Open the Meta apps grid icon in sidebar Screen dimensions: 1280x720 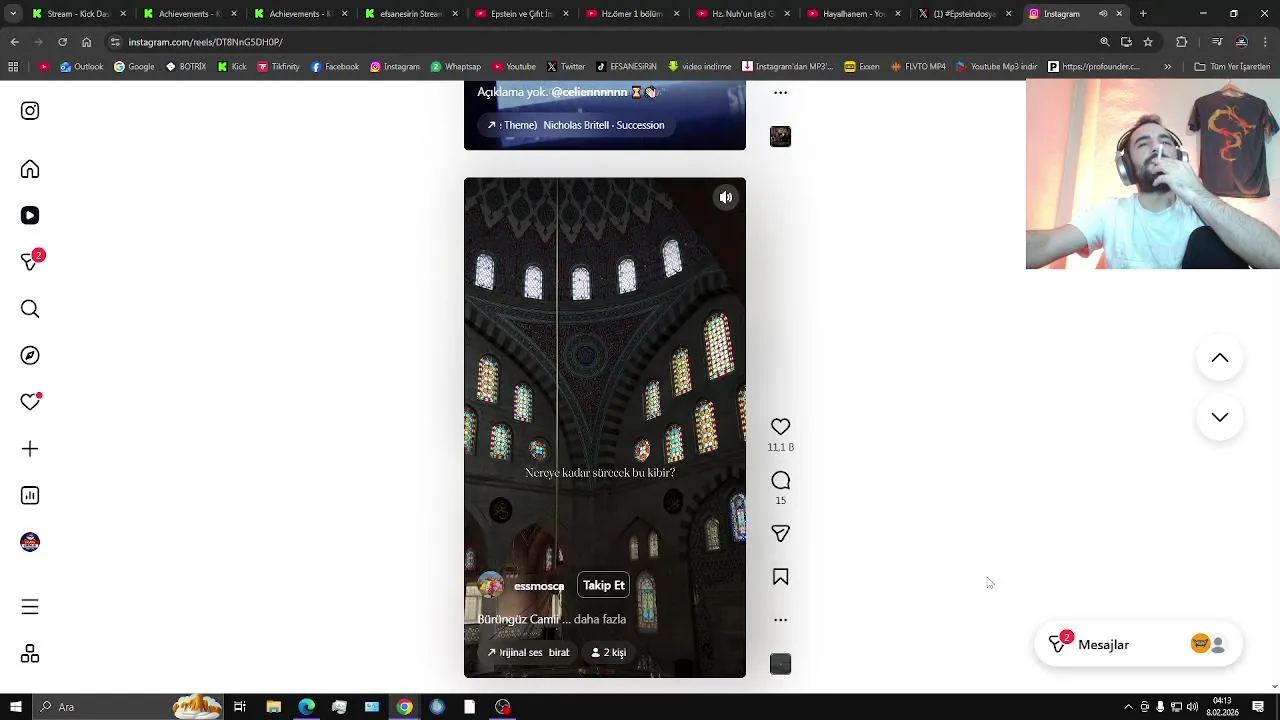click(x=30, y=653)
